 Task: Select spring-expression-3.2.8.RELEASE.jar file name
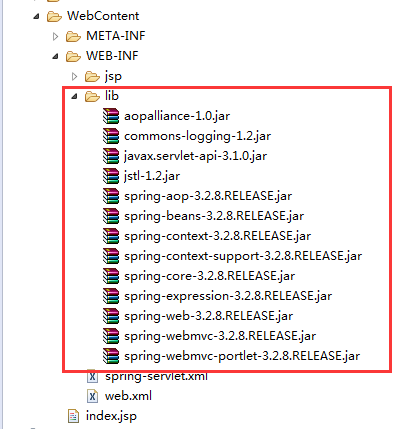coord(228,296)
